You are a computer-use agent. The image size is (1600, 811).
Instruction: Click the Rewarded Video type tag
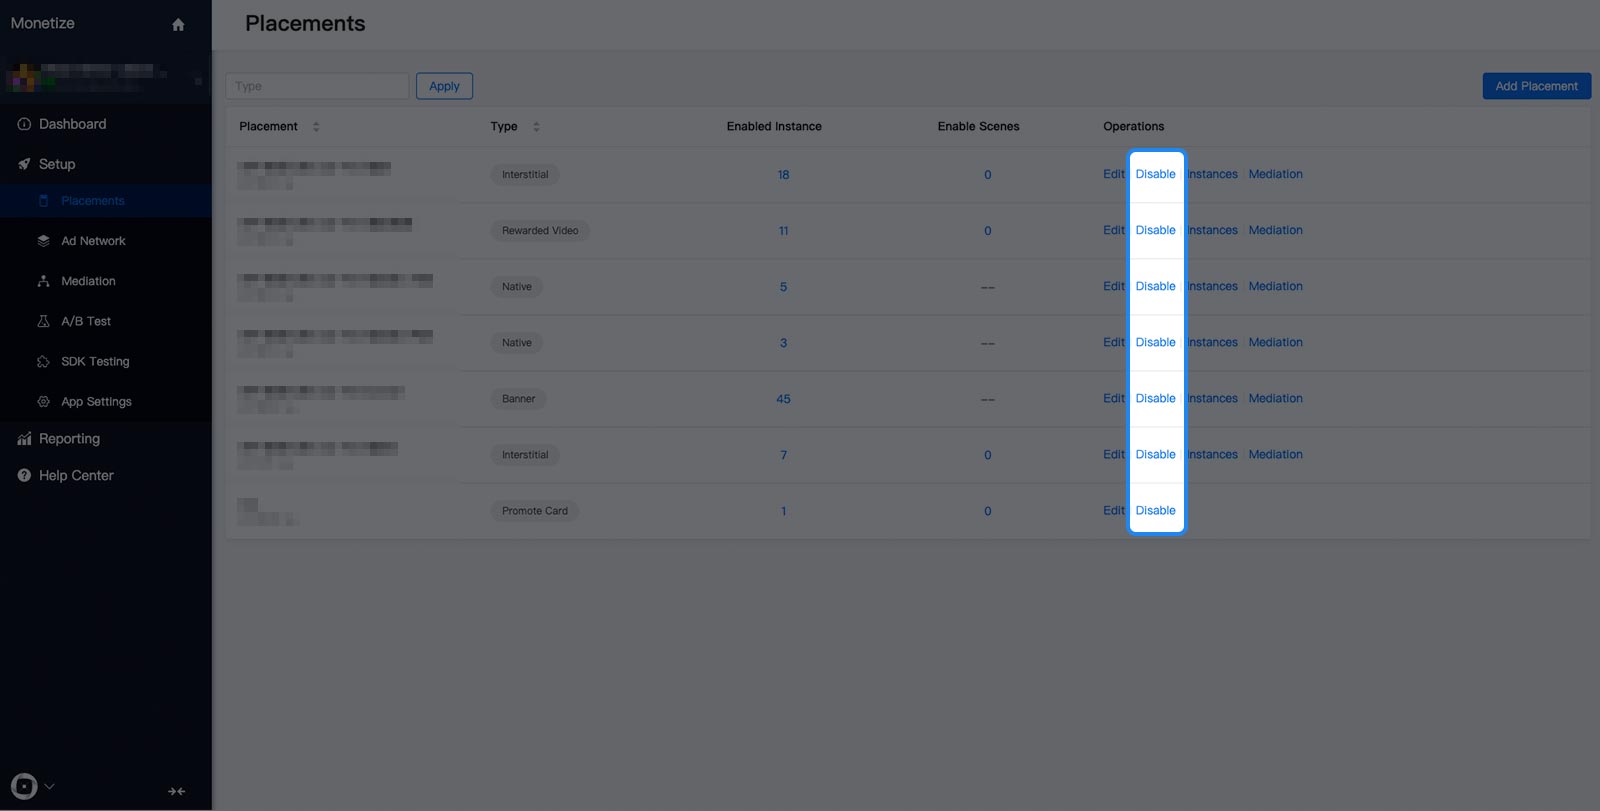tap(540, 231)
